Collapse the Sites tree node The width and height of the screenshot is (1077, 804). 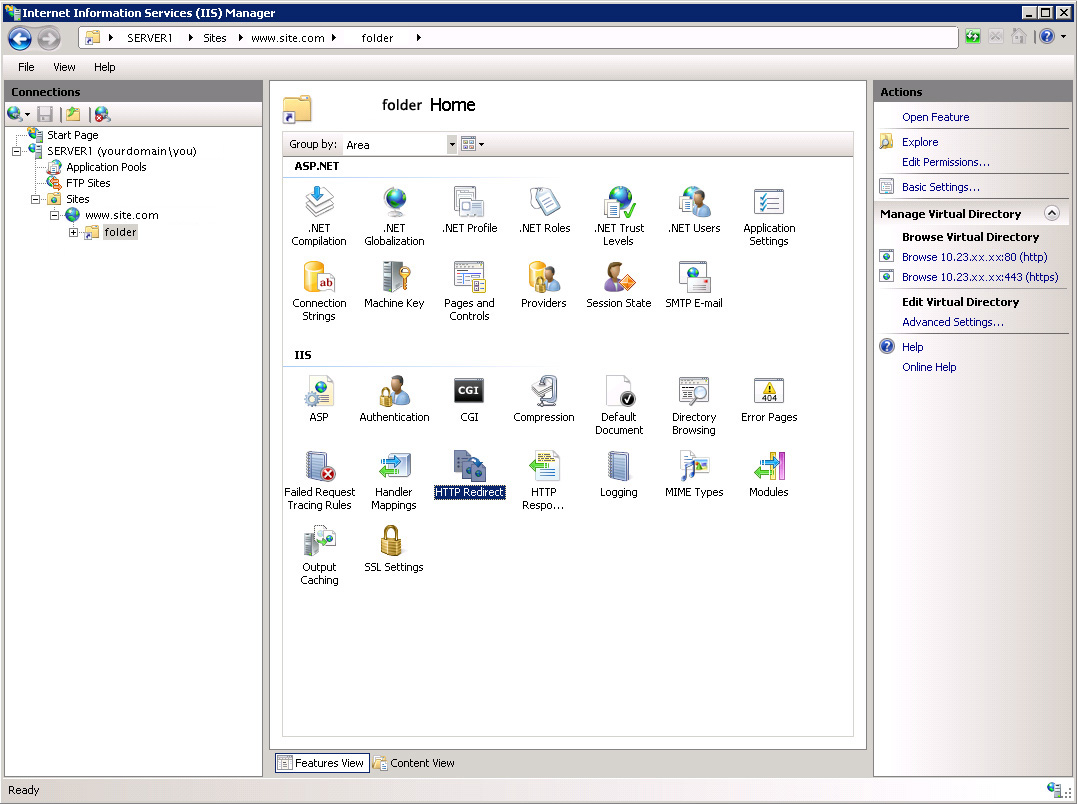click(x=36, y=199)
